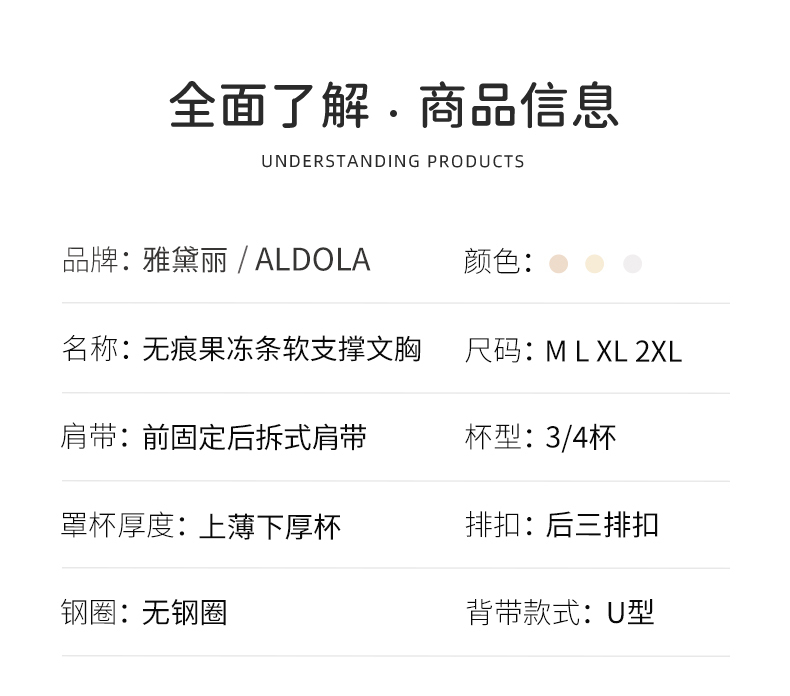Viewport: 790px width, 696px height.
Task: Open the 雅黛丽 / ALDOLA brand name
Action: click(x=257, y=261)
